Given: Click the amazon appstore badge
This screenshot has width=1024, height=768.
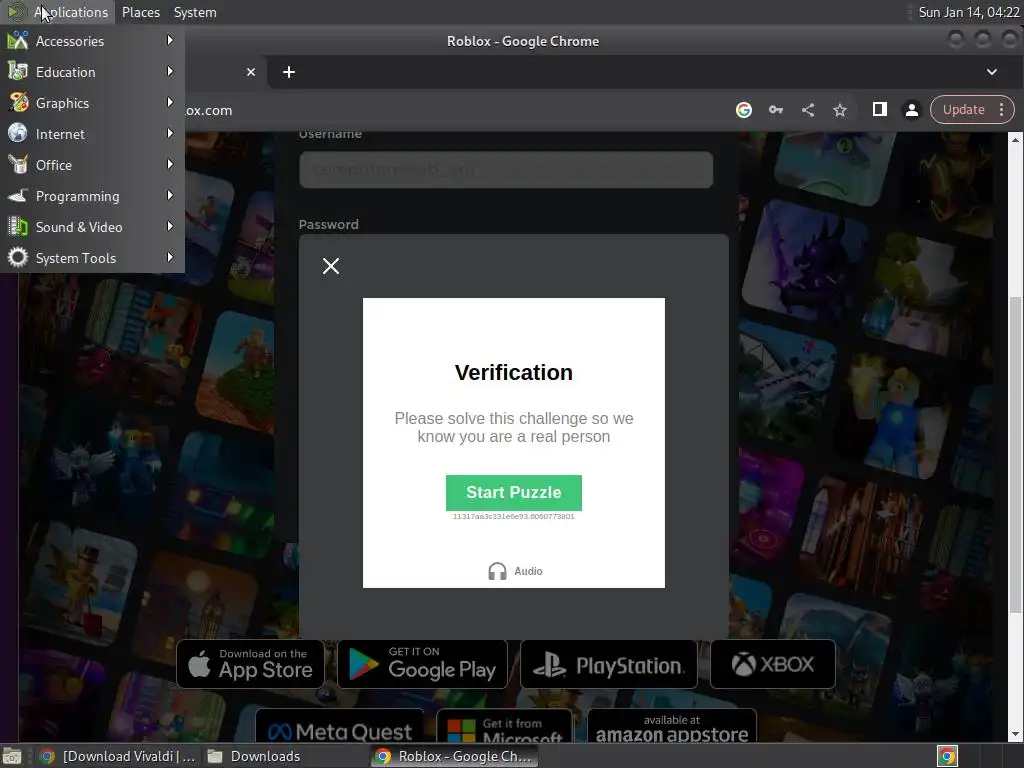Looking at the screenshot, I should [672, 726].
